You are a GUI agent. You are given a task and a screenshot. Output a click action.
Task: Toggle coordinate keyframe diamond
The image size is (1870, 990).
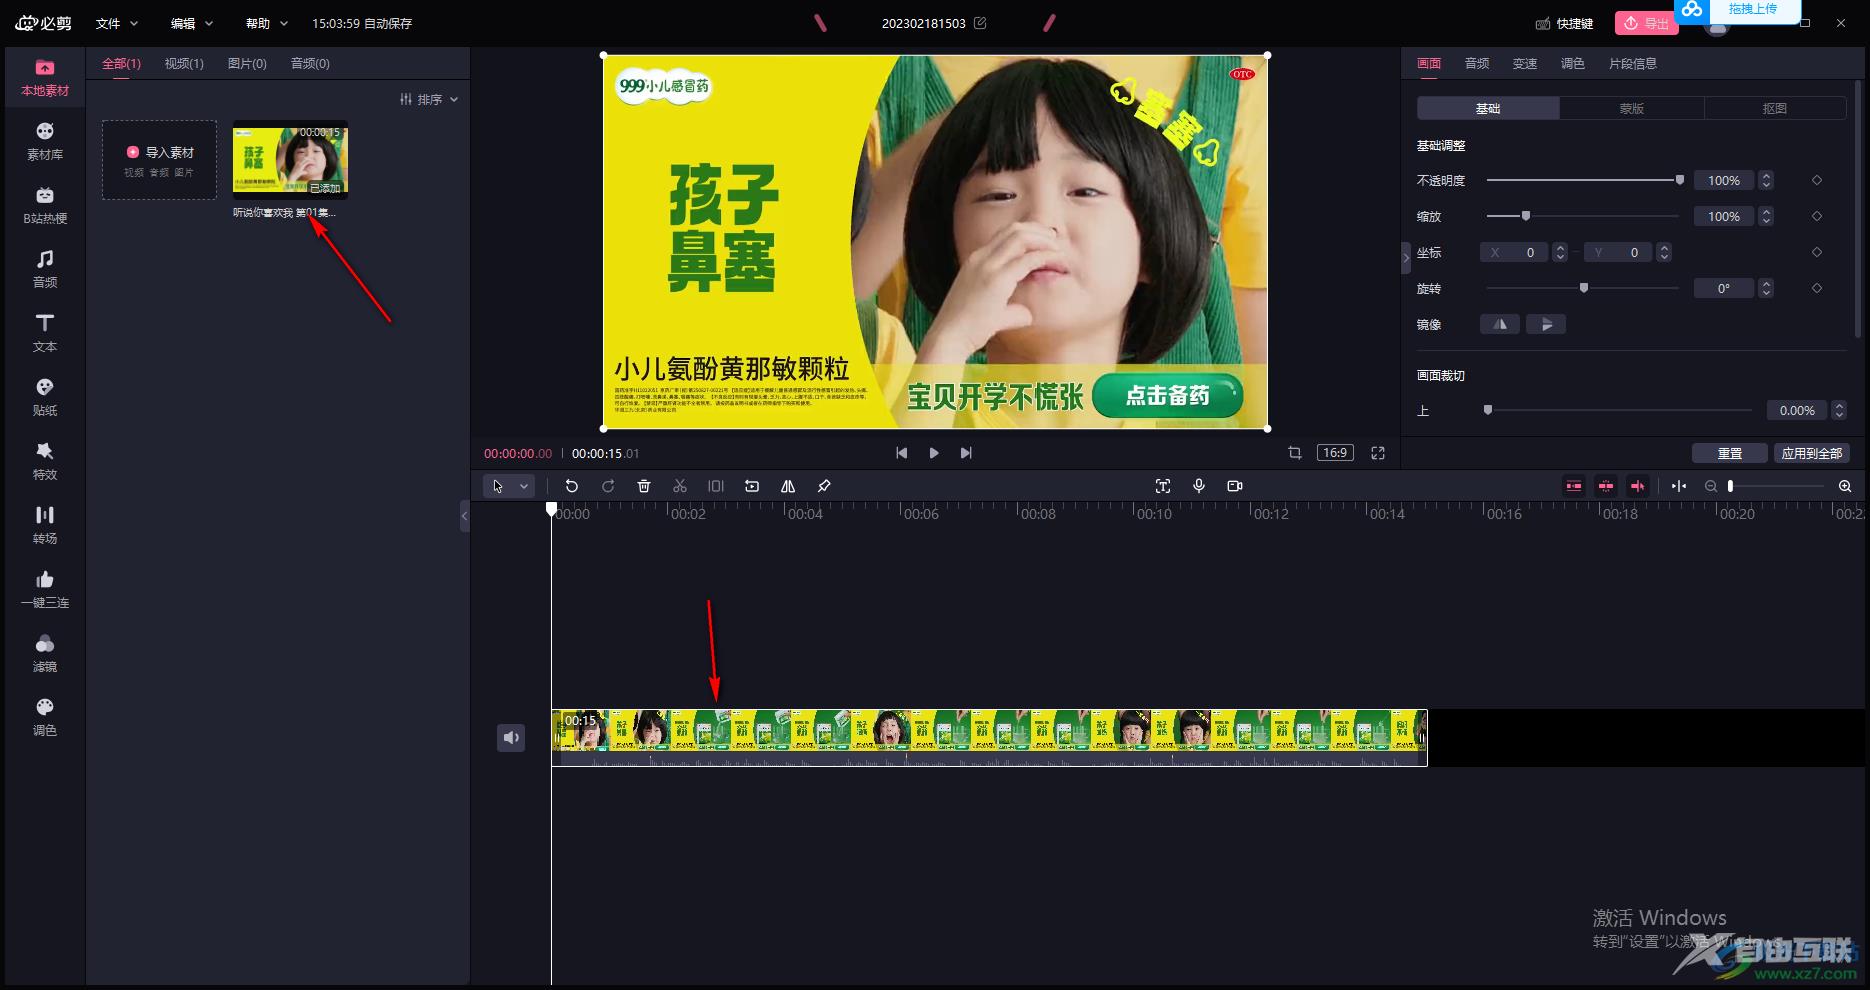click(x=1817, y=252)
